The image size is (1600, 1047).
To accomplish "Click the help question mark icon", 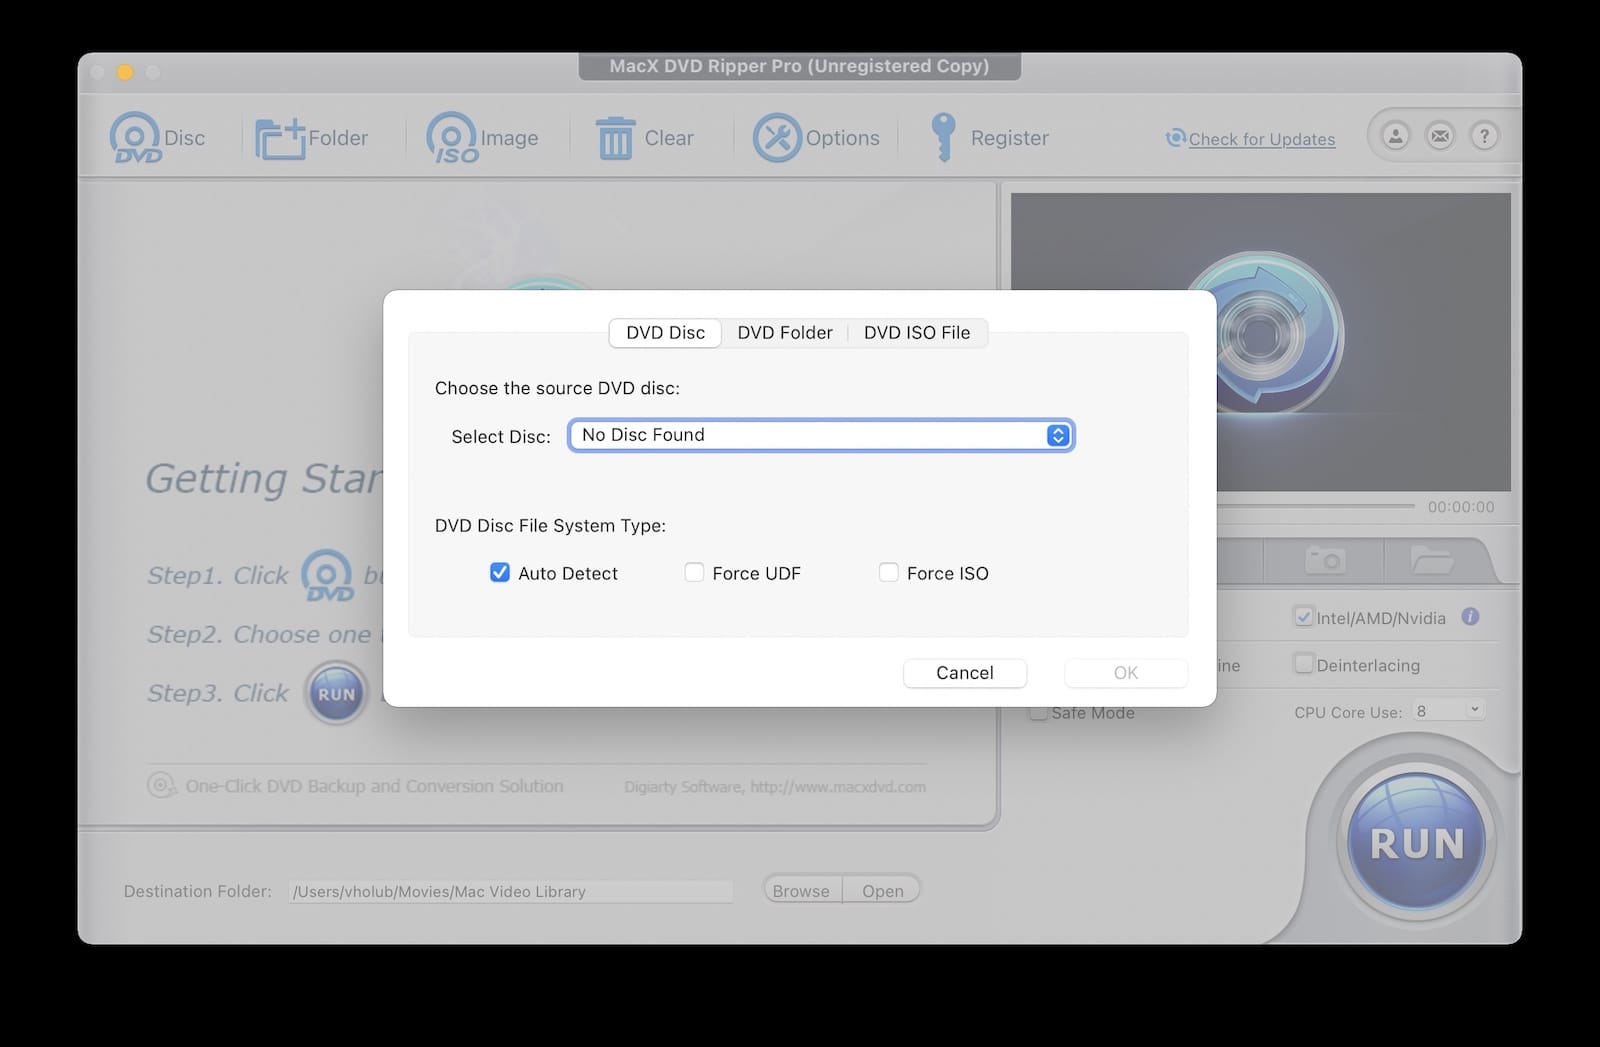I will pyautogui.click(x=1485, y=136).
